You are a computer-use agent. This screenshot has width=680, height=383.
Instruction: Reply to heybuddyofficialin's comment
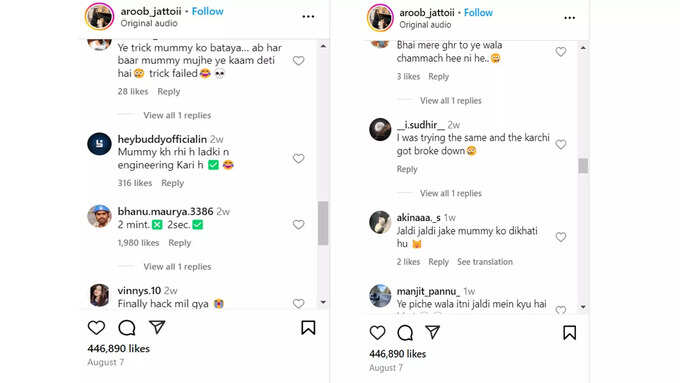(x=173, y=183)
